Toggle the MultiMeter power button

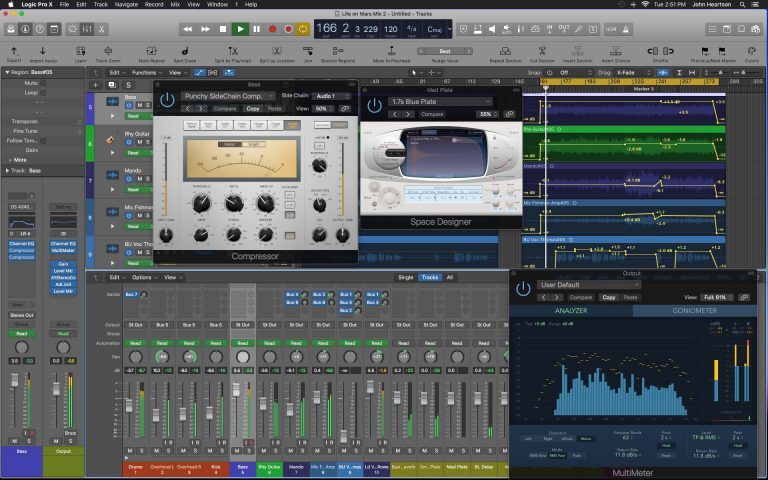(523, 290)
